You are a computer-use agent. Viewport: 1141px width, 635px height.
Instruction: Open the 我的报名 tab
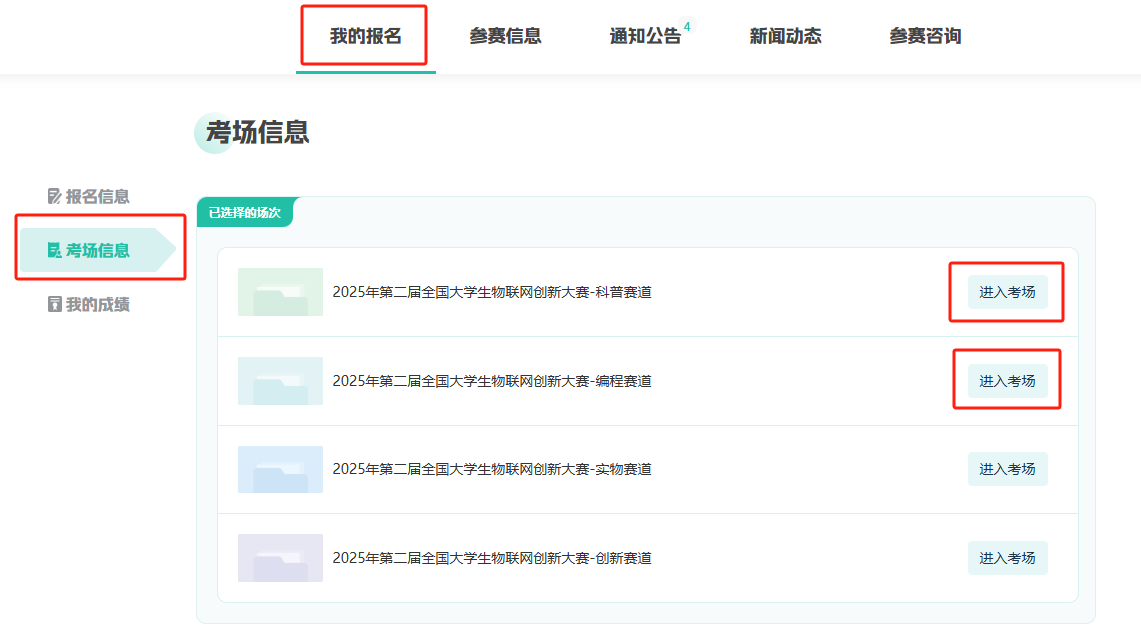(x=365, y=36)
